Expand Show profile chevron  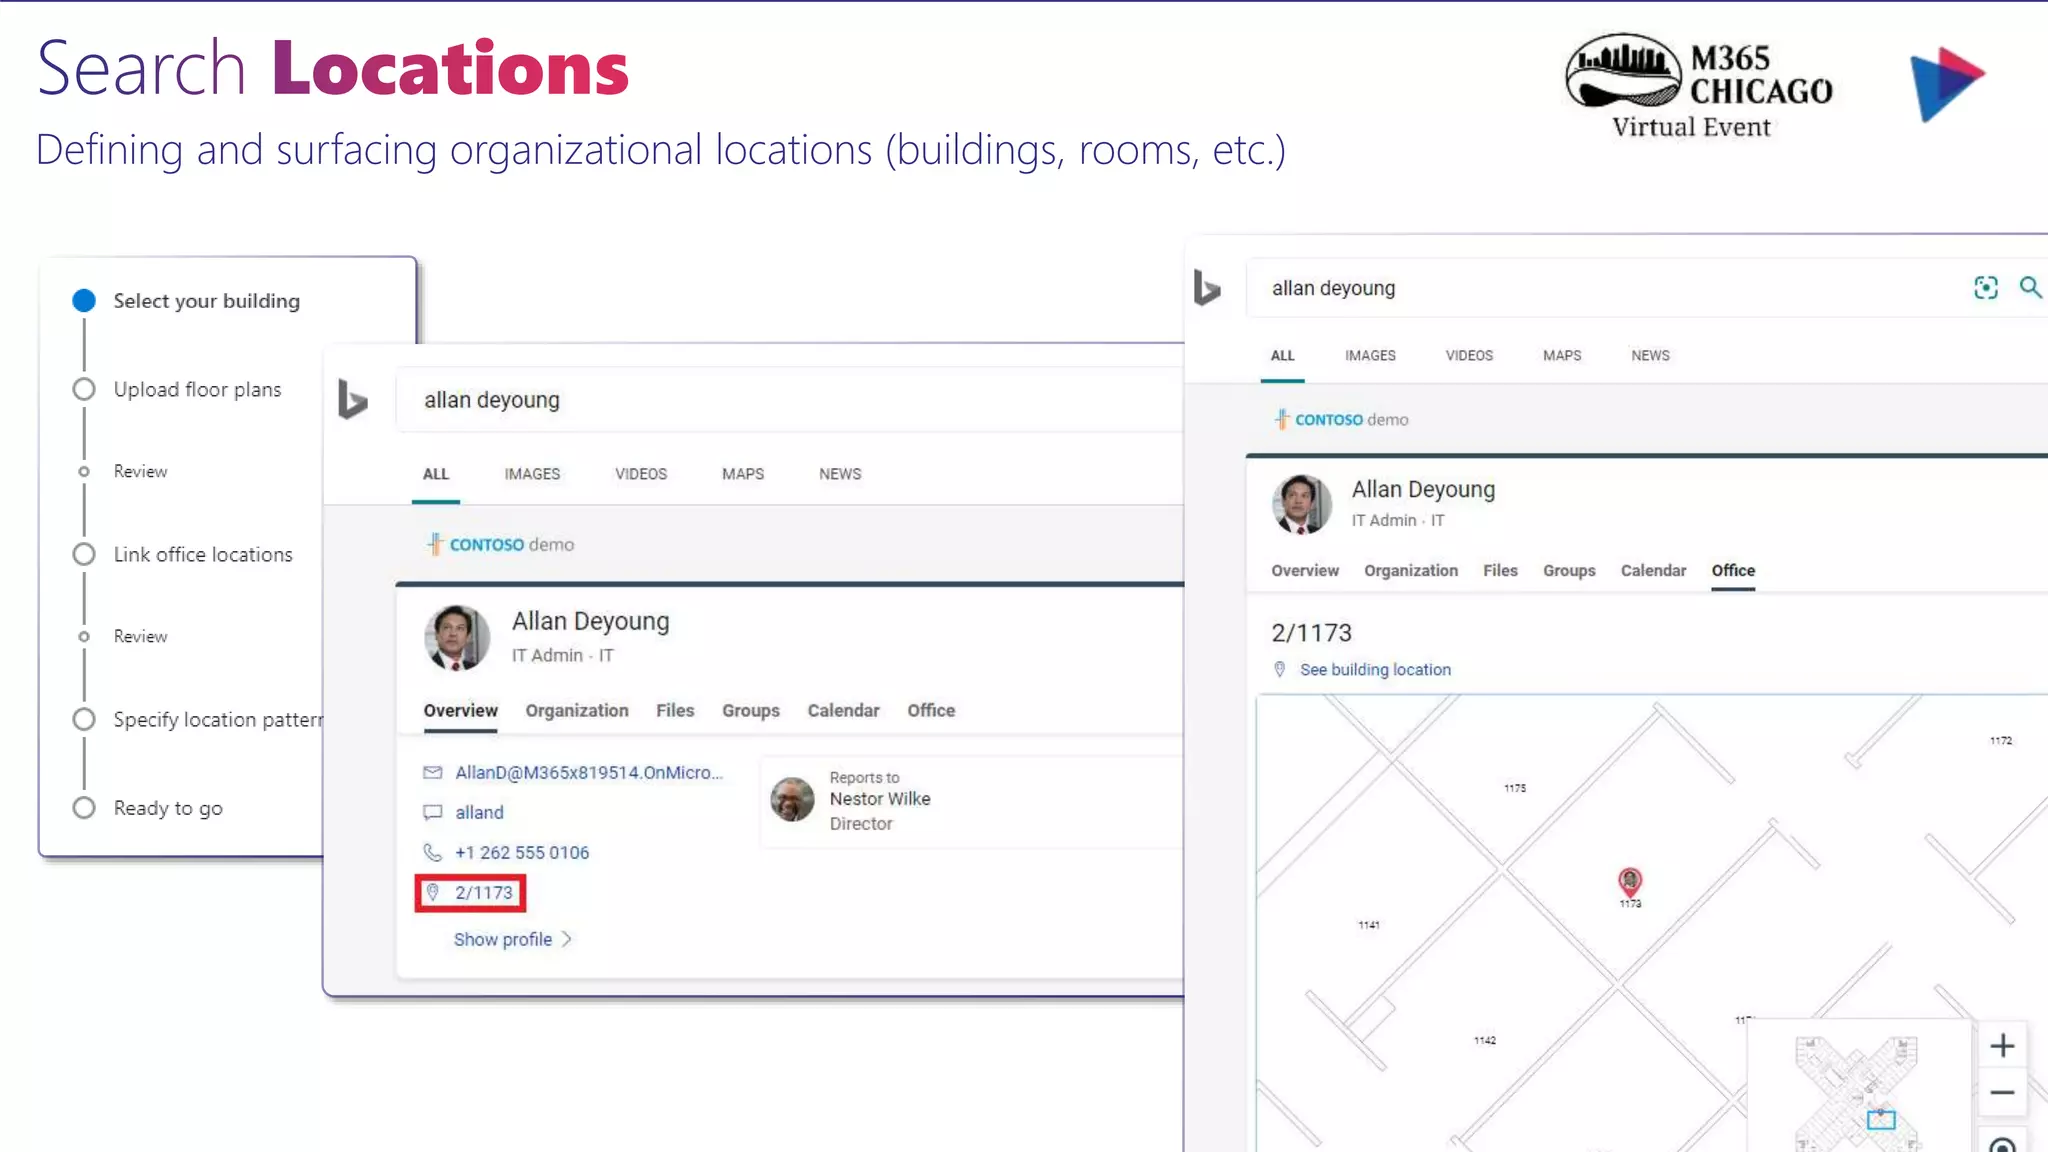tap(567, 939)
